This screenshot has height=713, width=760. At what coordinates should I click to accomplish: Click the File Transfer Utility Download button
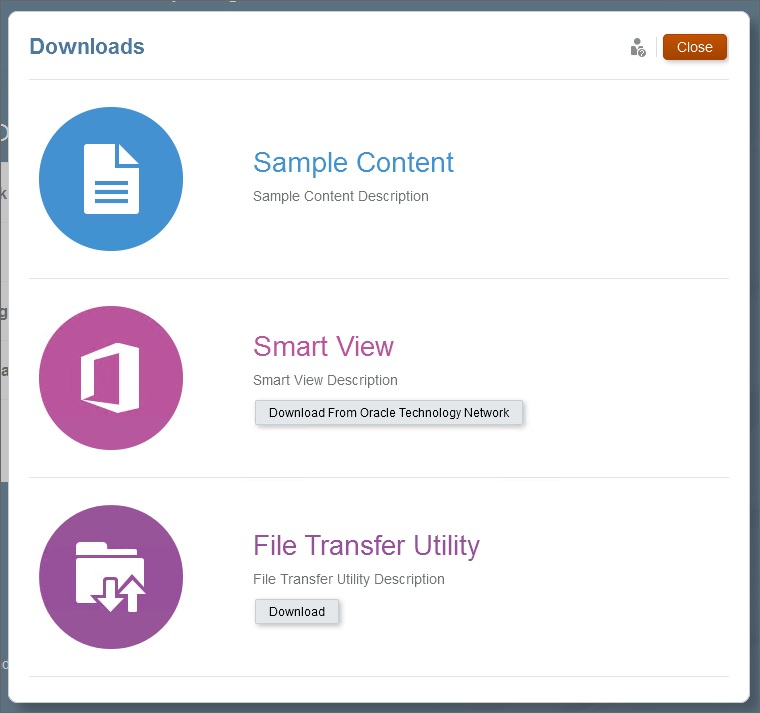pyautogui.click(x=297, y=612)
